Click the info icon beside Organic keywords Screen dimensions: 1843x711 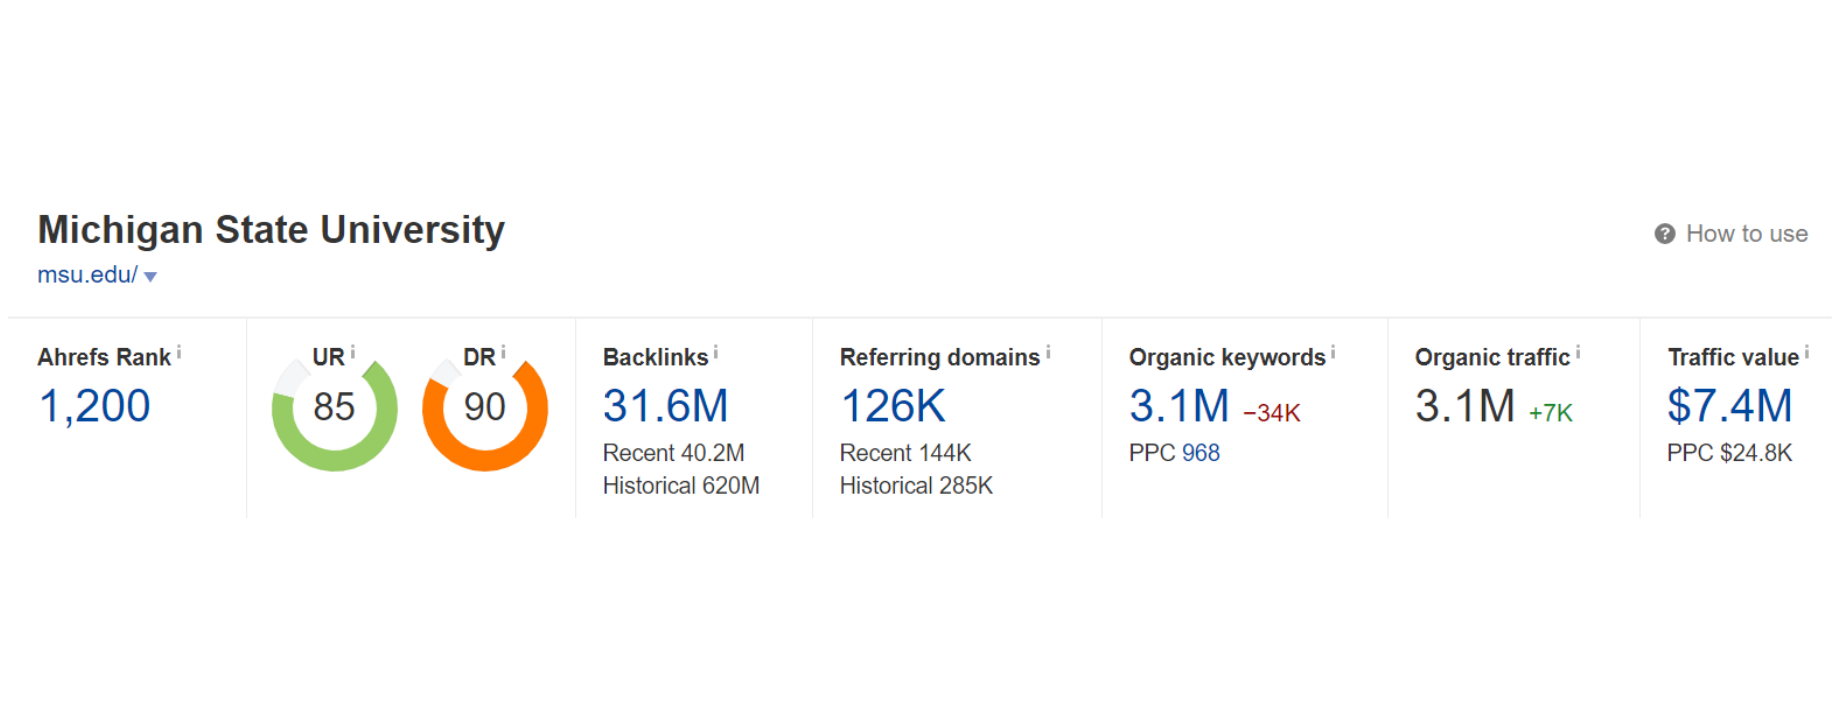1333,352
